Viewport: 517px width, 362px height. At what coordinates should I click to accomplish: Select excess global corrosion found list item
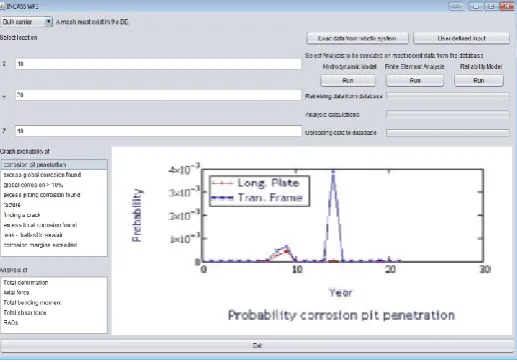[x=54, y=175]
